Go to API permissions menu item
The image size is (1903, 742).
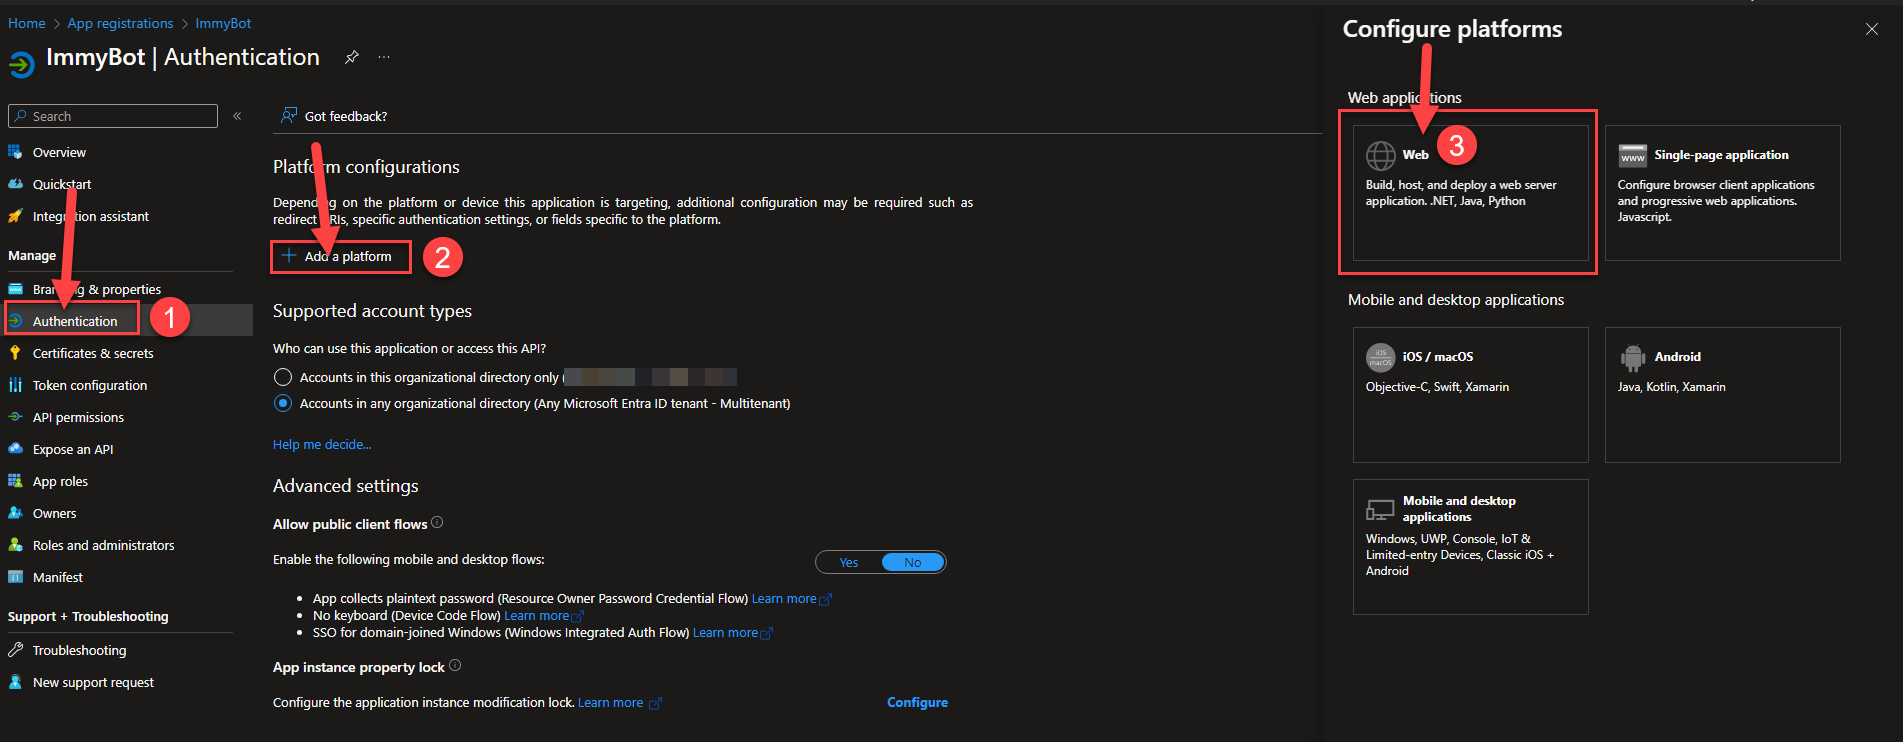pos(78,417)
